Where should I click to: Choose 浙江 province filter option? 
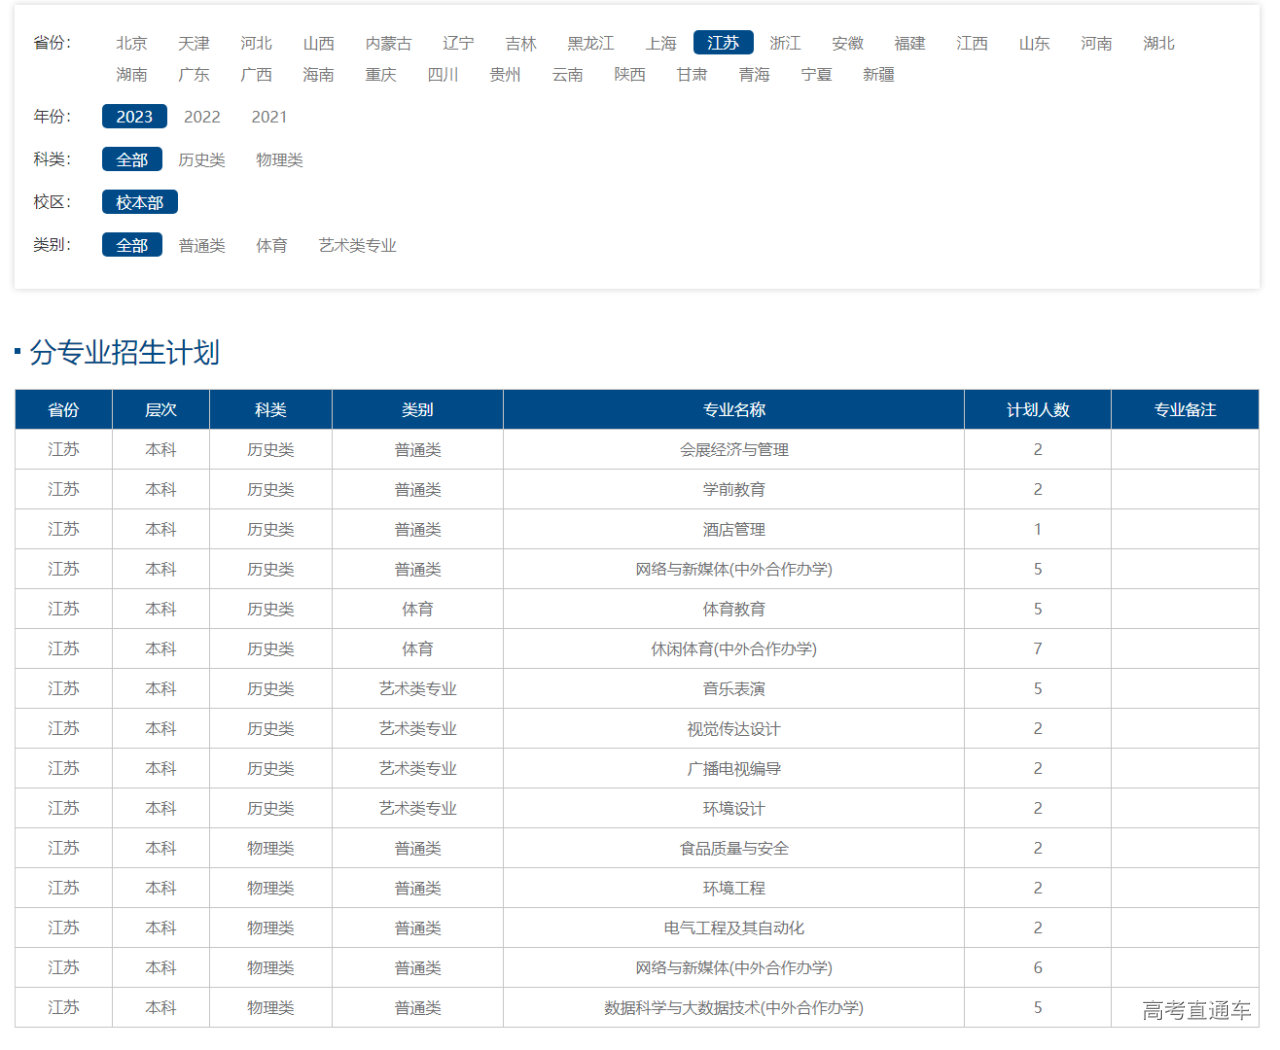[785, 43]
